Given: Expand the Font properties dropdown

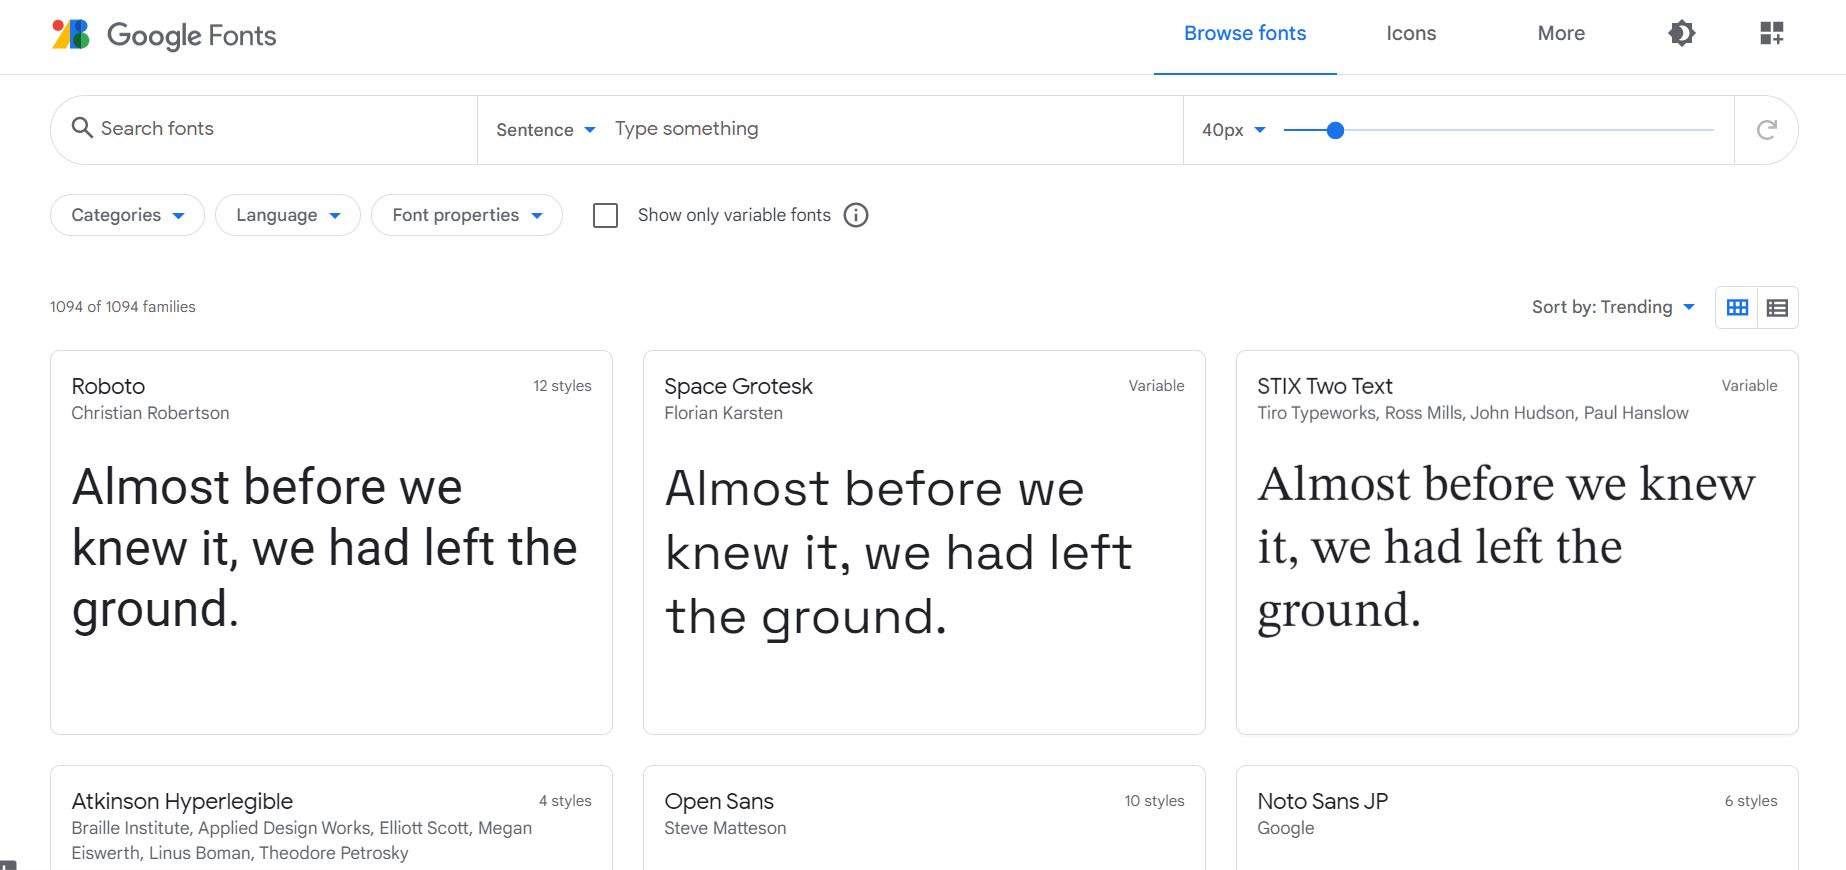Looking at the screenshot, I should [x=467, y=215].
